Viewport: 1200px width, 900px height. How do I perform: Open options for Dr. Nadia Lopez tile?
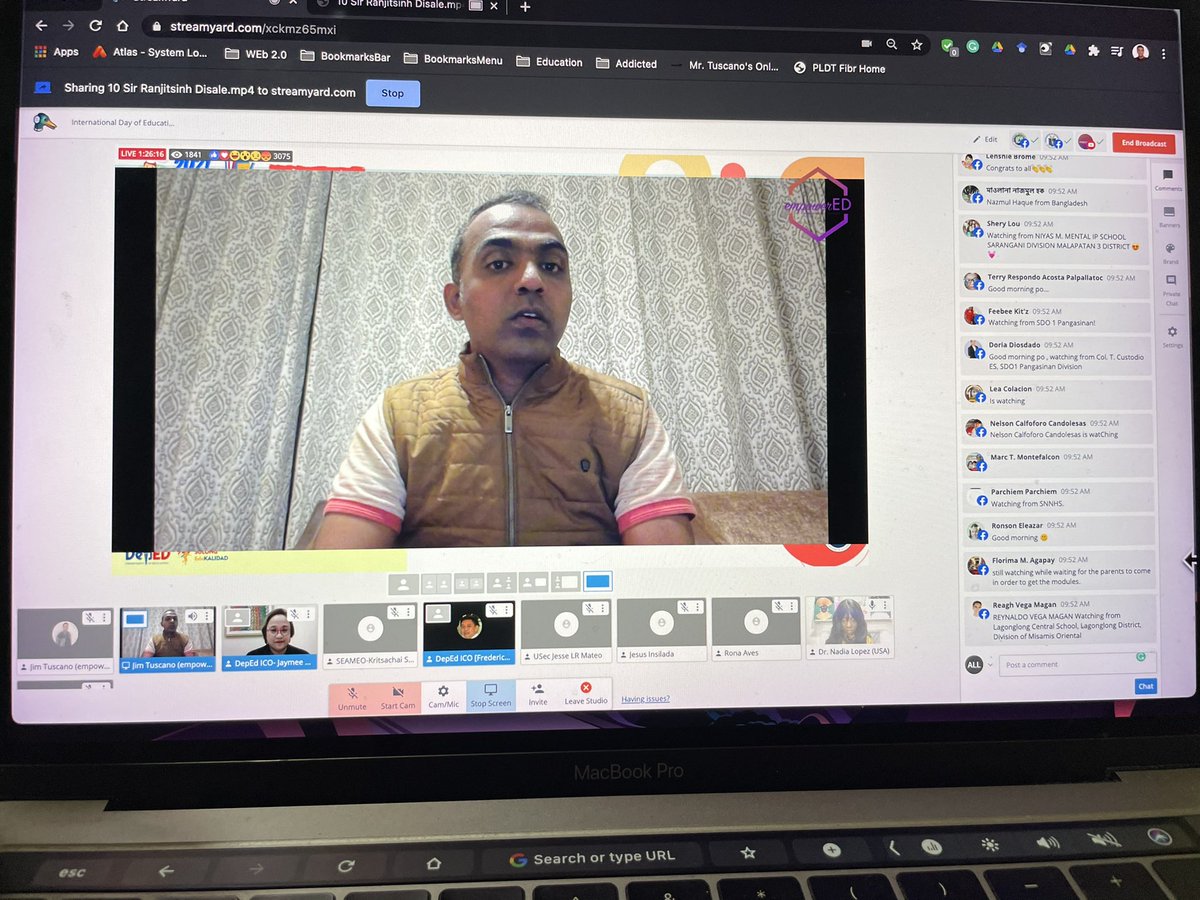coord(886,605)
